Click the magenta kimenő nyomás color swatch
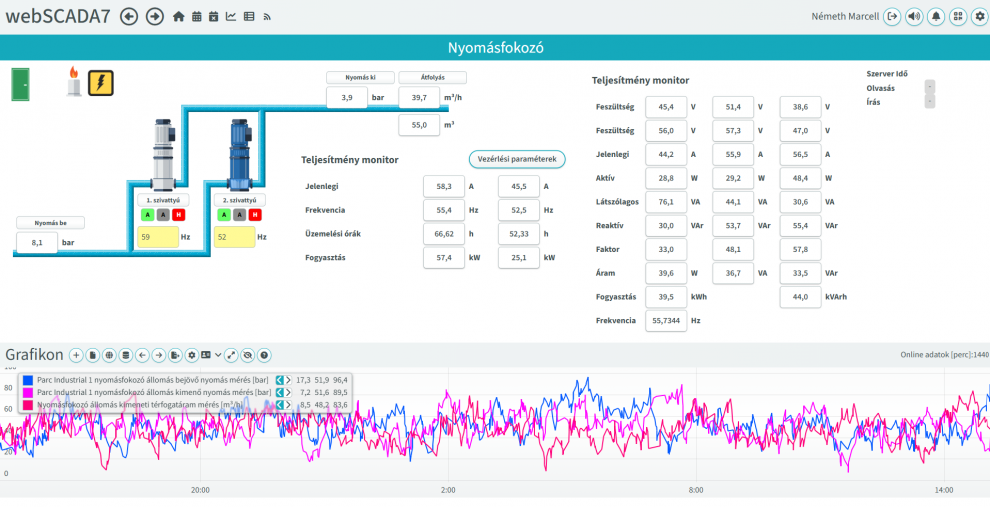Screen dimensions: 990x507 coord(28,392)
